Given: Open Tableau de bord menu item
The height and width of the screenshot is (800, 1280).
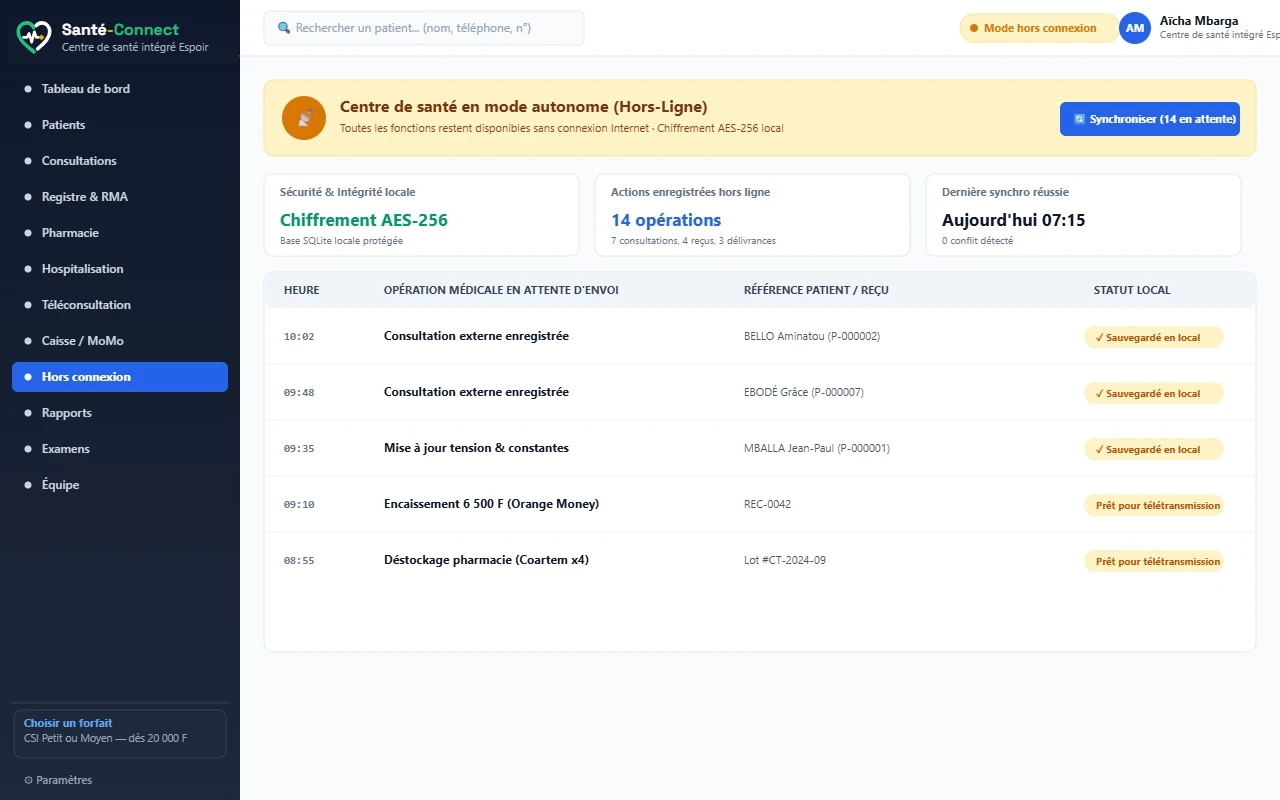Looking at the screenshot, I should [120, 89].
